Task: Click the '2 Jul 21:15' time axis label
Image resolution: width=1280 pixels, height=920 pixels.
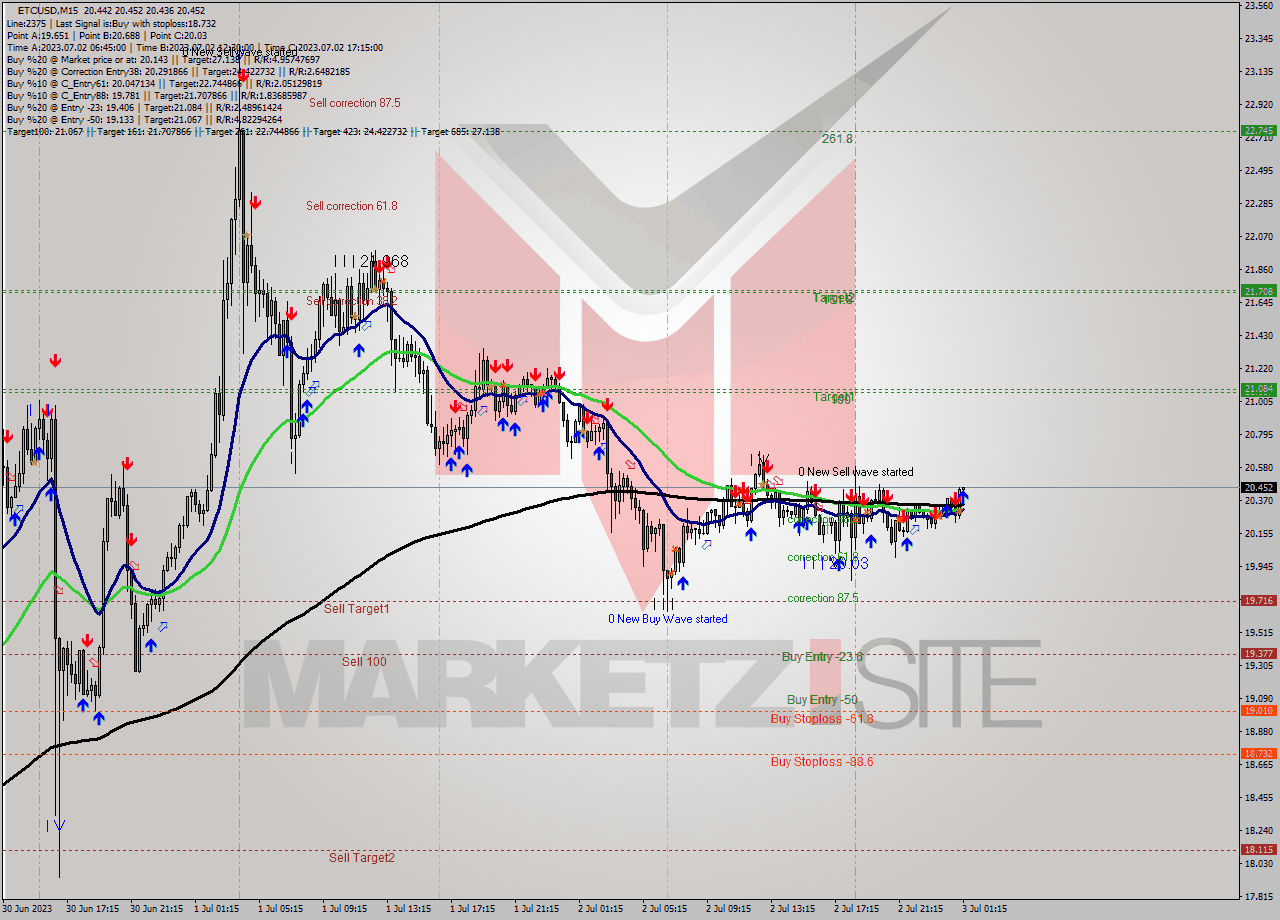Action: point(920,909)
